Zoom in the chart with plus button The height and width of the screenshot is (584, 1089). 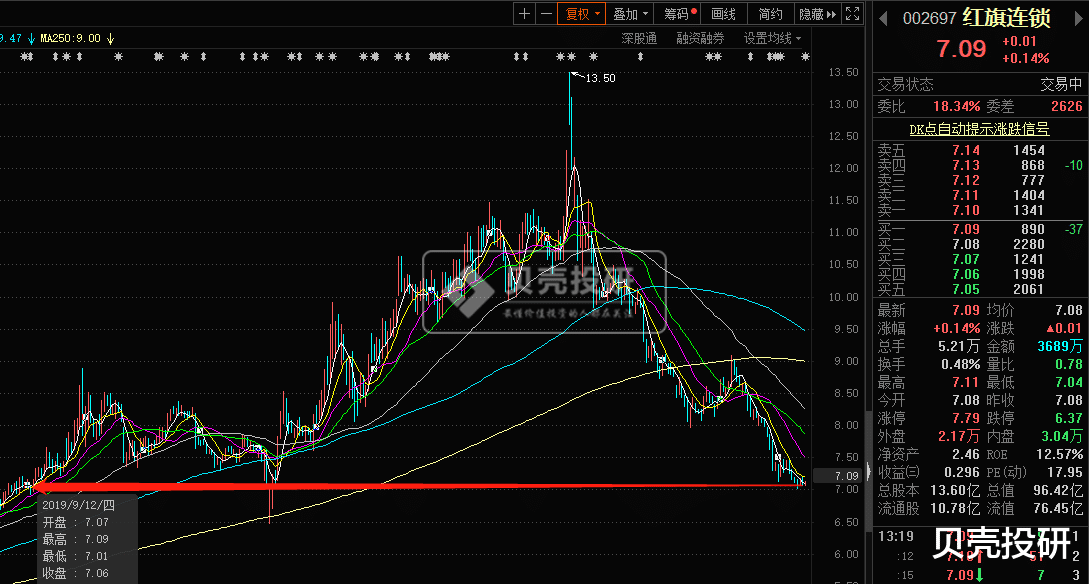[x=524, y=13]
